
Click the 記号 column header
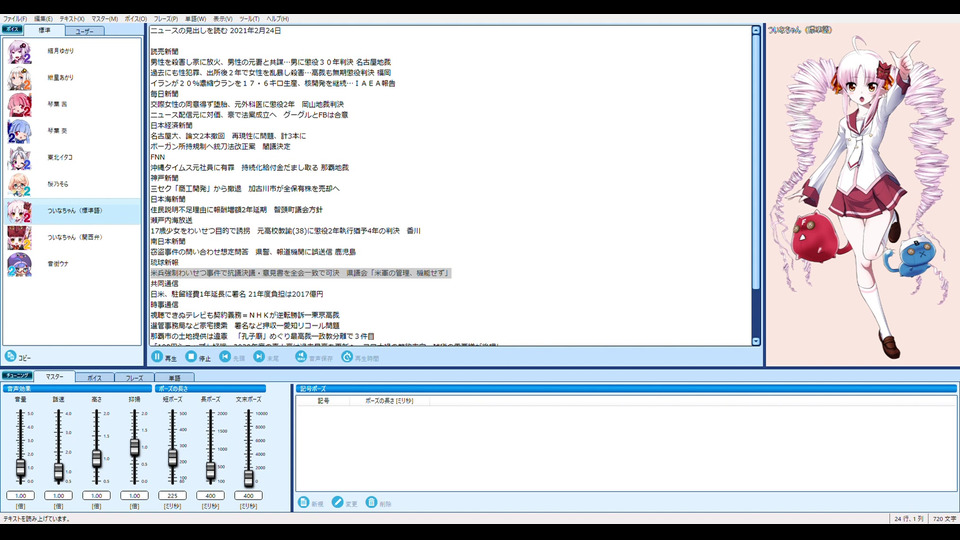pos(323,401)
